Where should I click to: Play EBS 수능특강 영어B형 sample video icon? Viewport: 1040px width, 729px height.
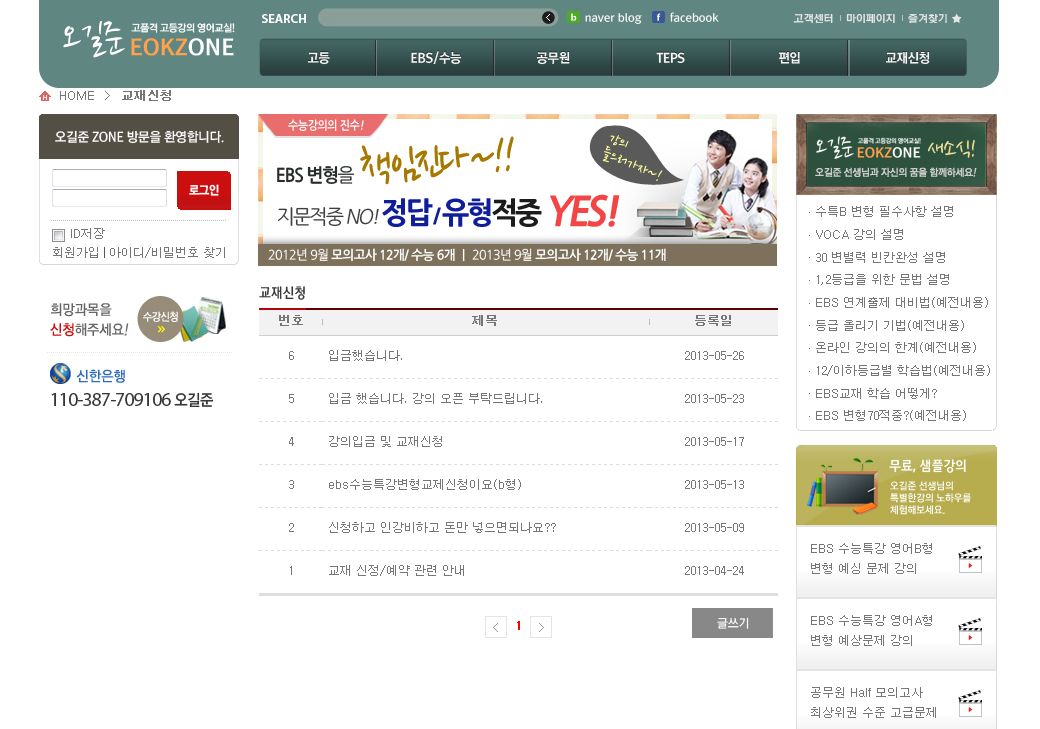pyautogui.click(x=969, y=560)
